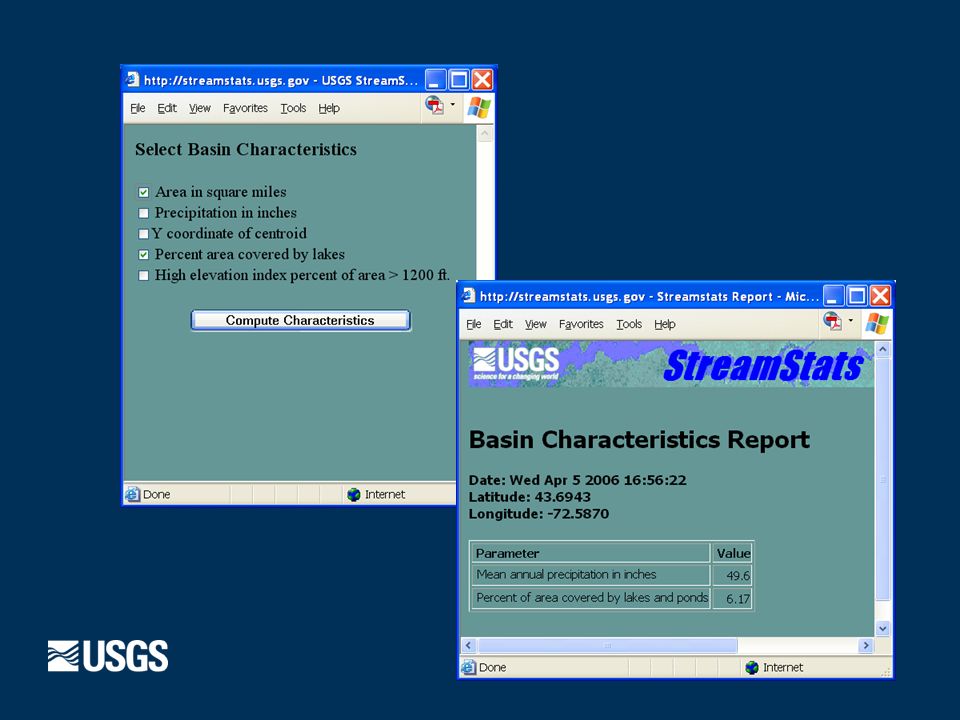Open Edit menu in StreamStats selection window
The height and width of the screenshot is (720, 960).
pyautogui.click(x=167, y=108)
